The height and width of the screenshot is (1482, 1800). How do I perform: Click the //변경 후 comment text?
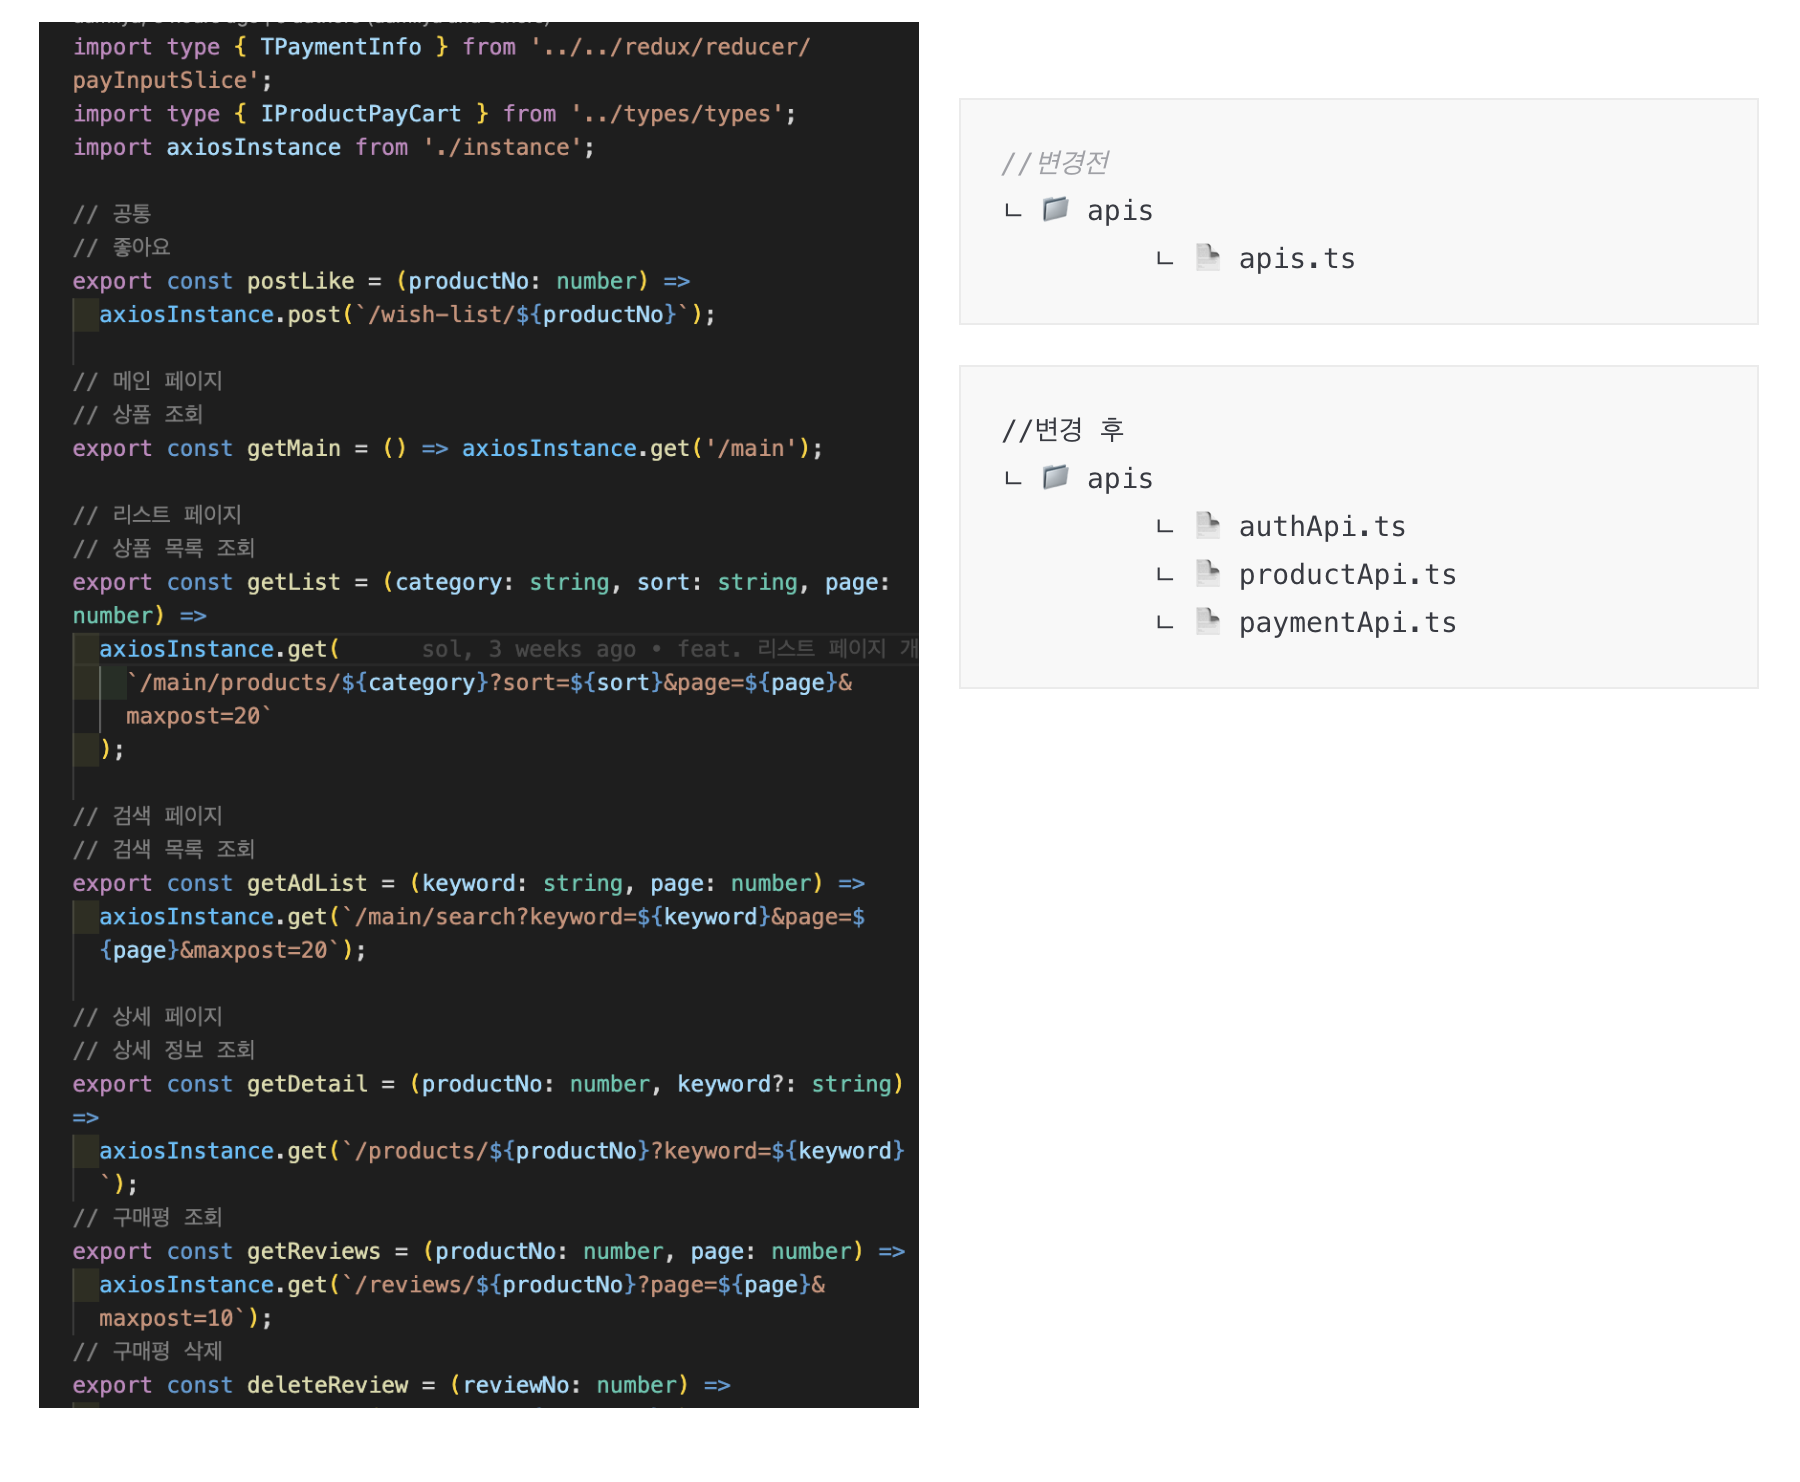tap(1063, 430)
